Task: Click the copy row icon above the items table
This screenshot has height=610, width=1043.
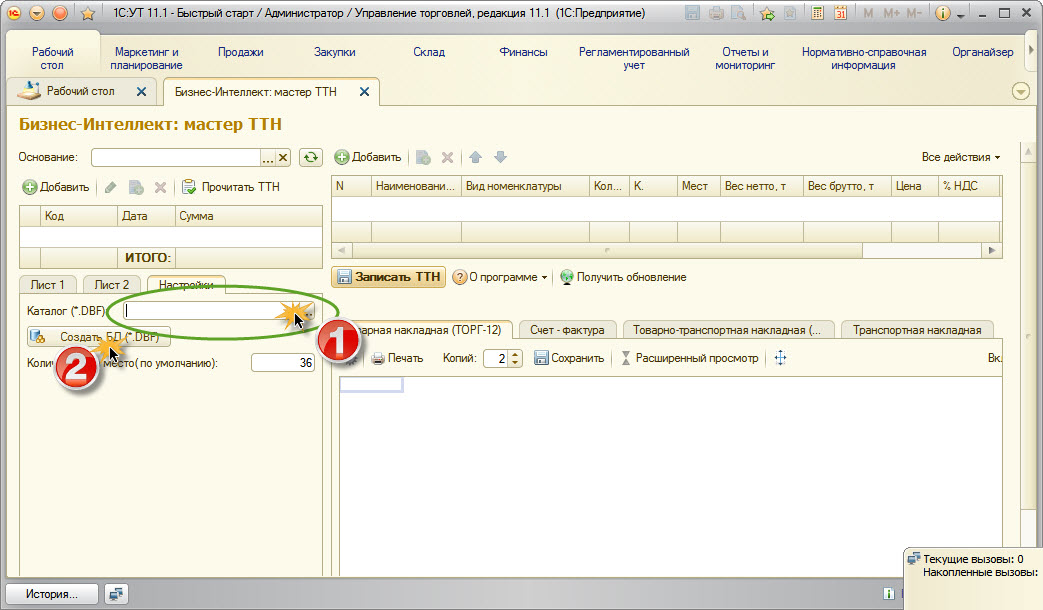Action: pyautogui.click(x=423, y=158)
